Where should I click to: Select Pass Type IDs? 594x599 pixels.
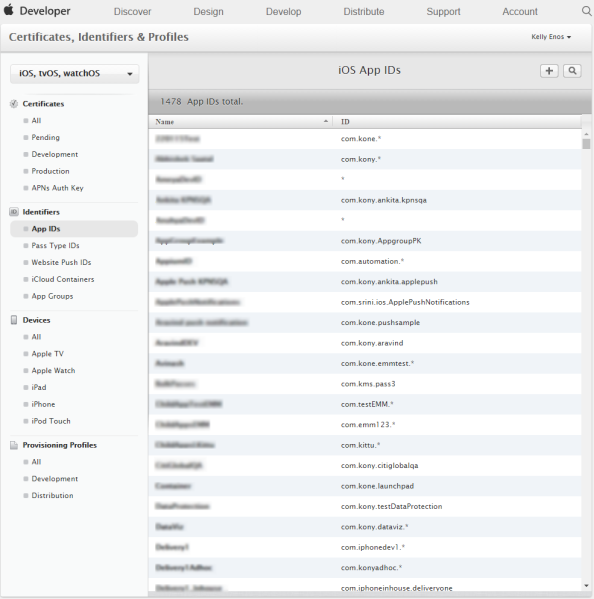coord(55,246)
